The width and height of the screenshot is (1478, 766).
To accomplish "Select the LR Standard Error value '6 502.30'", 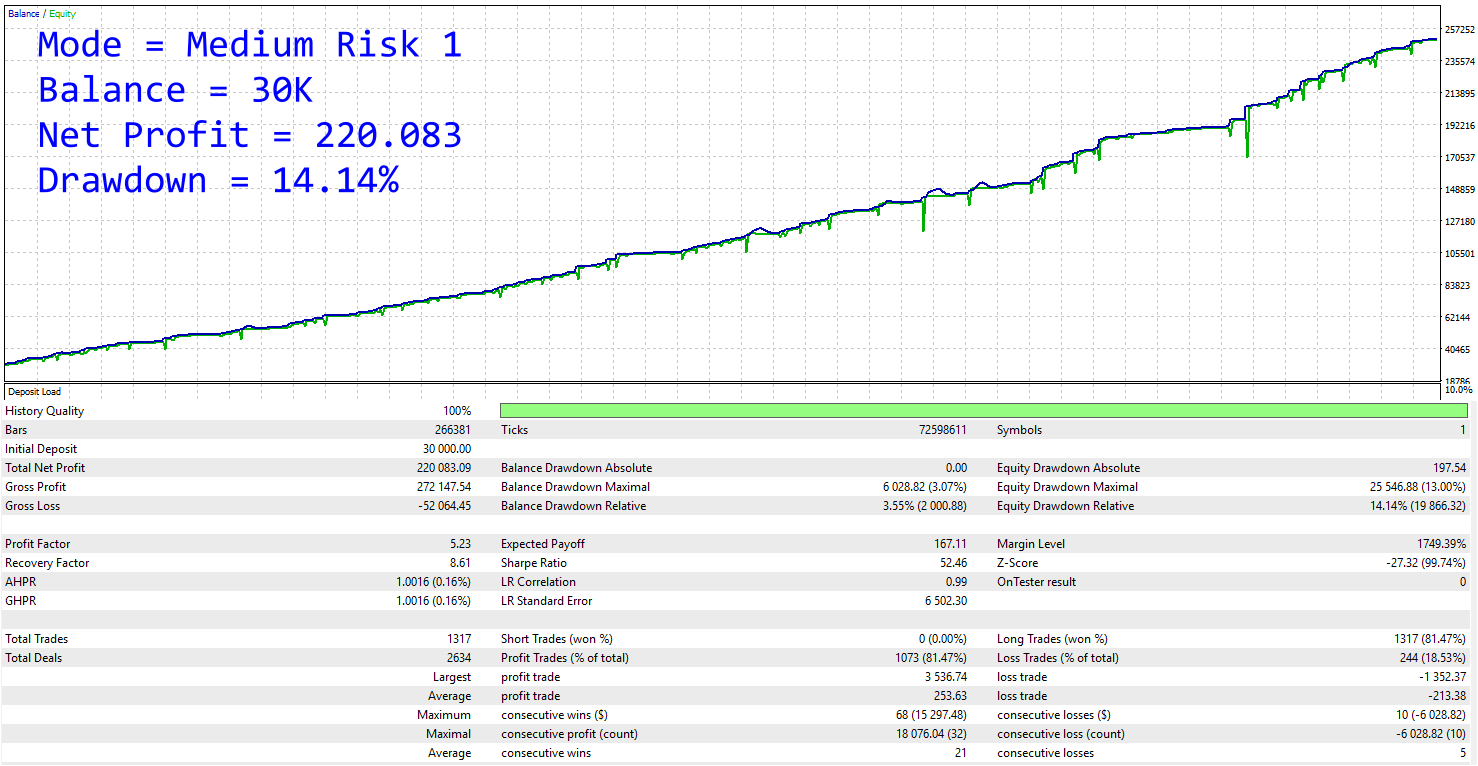I will [945, 601].
